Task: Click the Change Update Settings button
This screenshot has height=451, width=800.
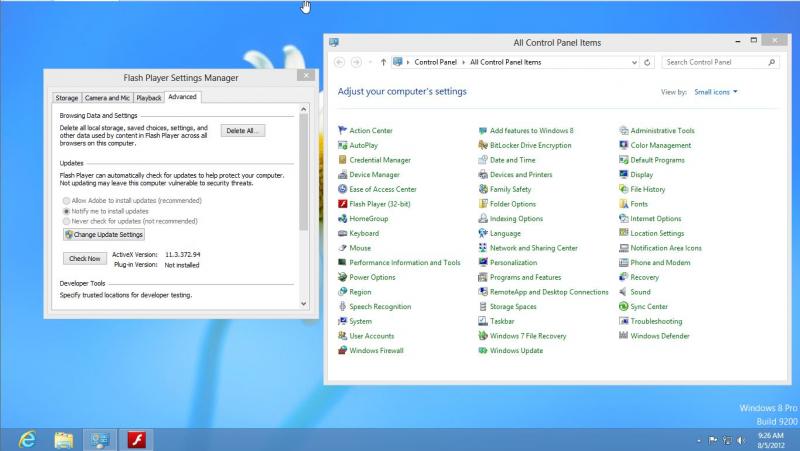Action: click(x=104, y=235)
